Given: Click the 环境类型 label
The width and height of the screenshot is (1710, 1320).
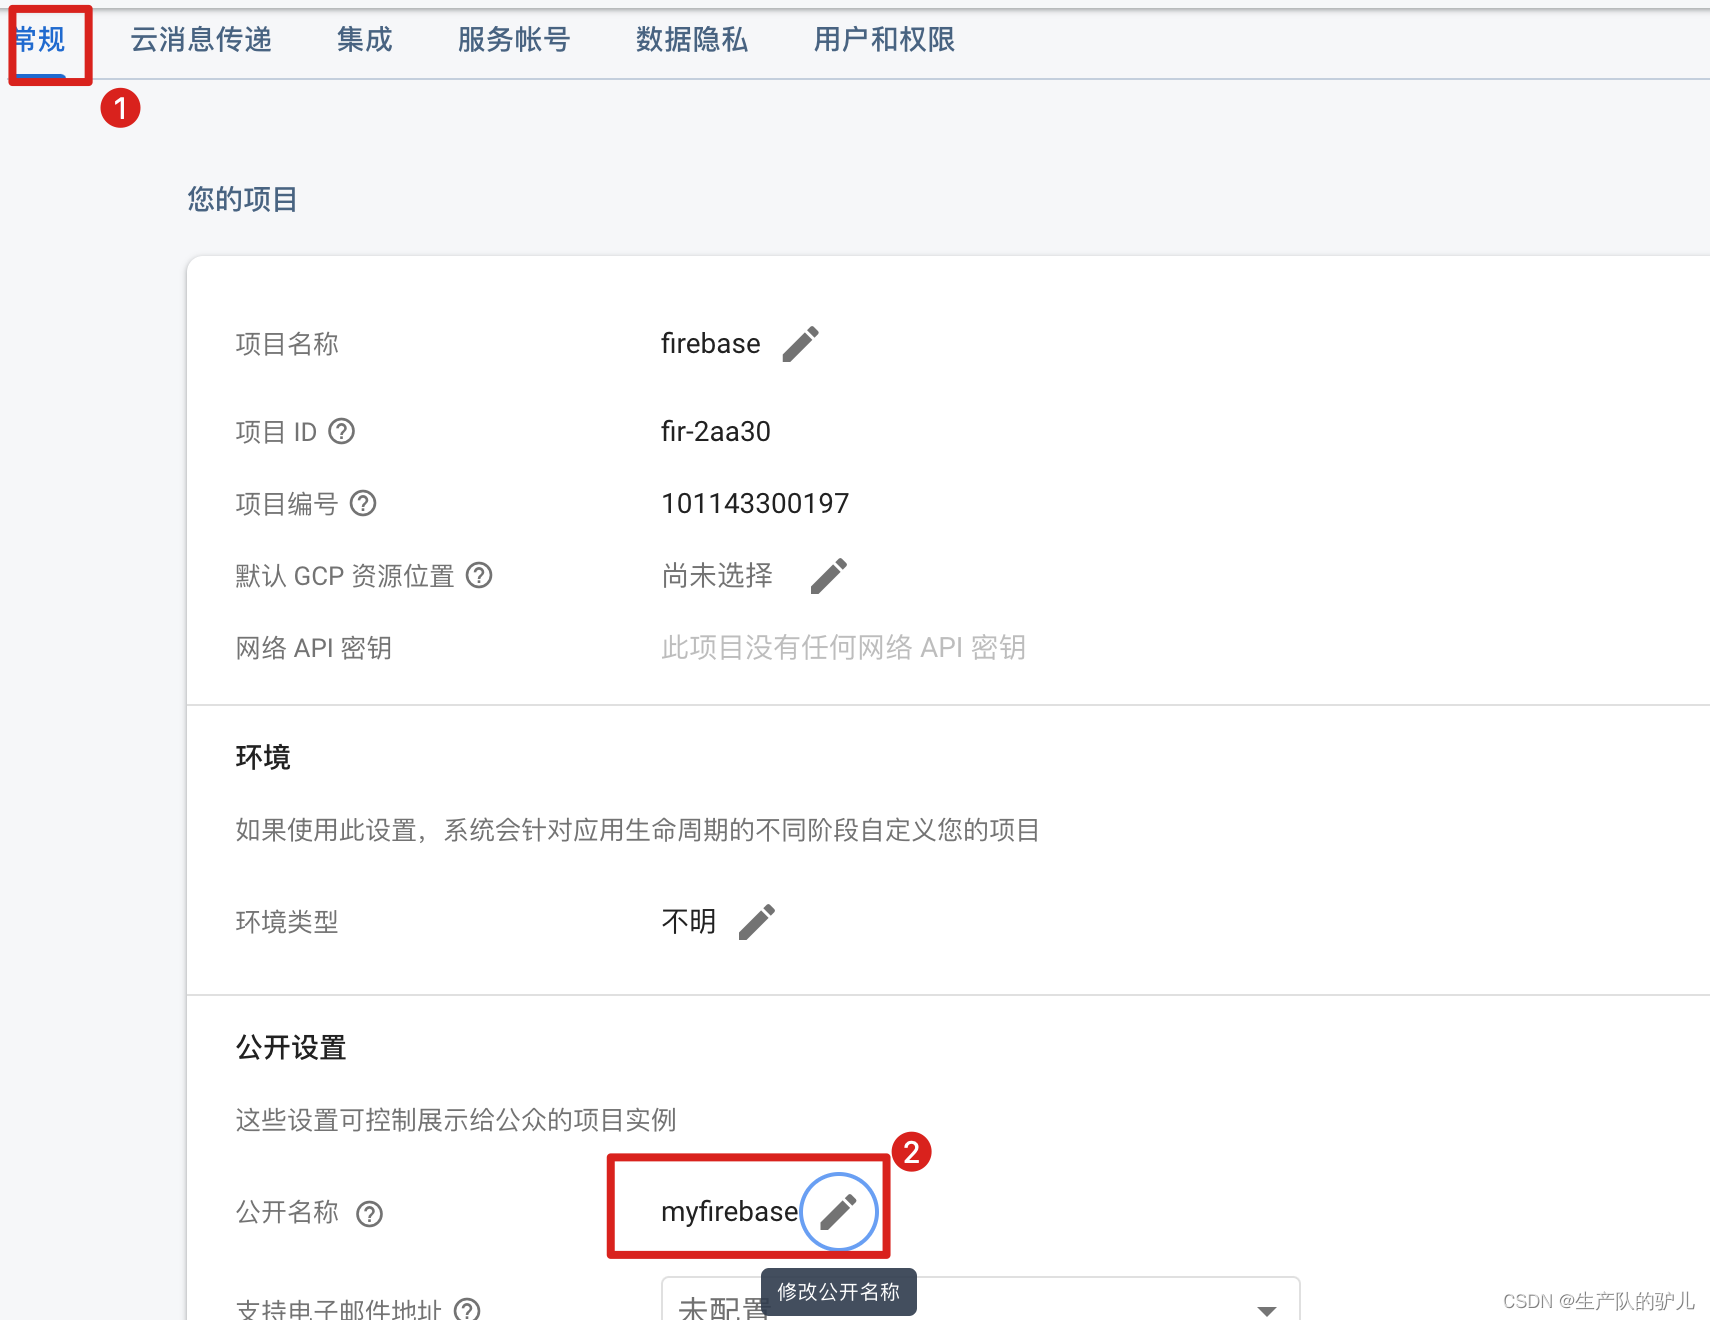Looking at the screenshot, I should coord(287,922).
